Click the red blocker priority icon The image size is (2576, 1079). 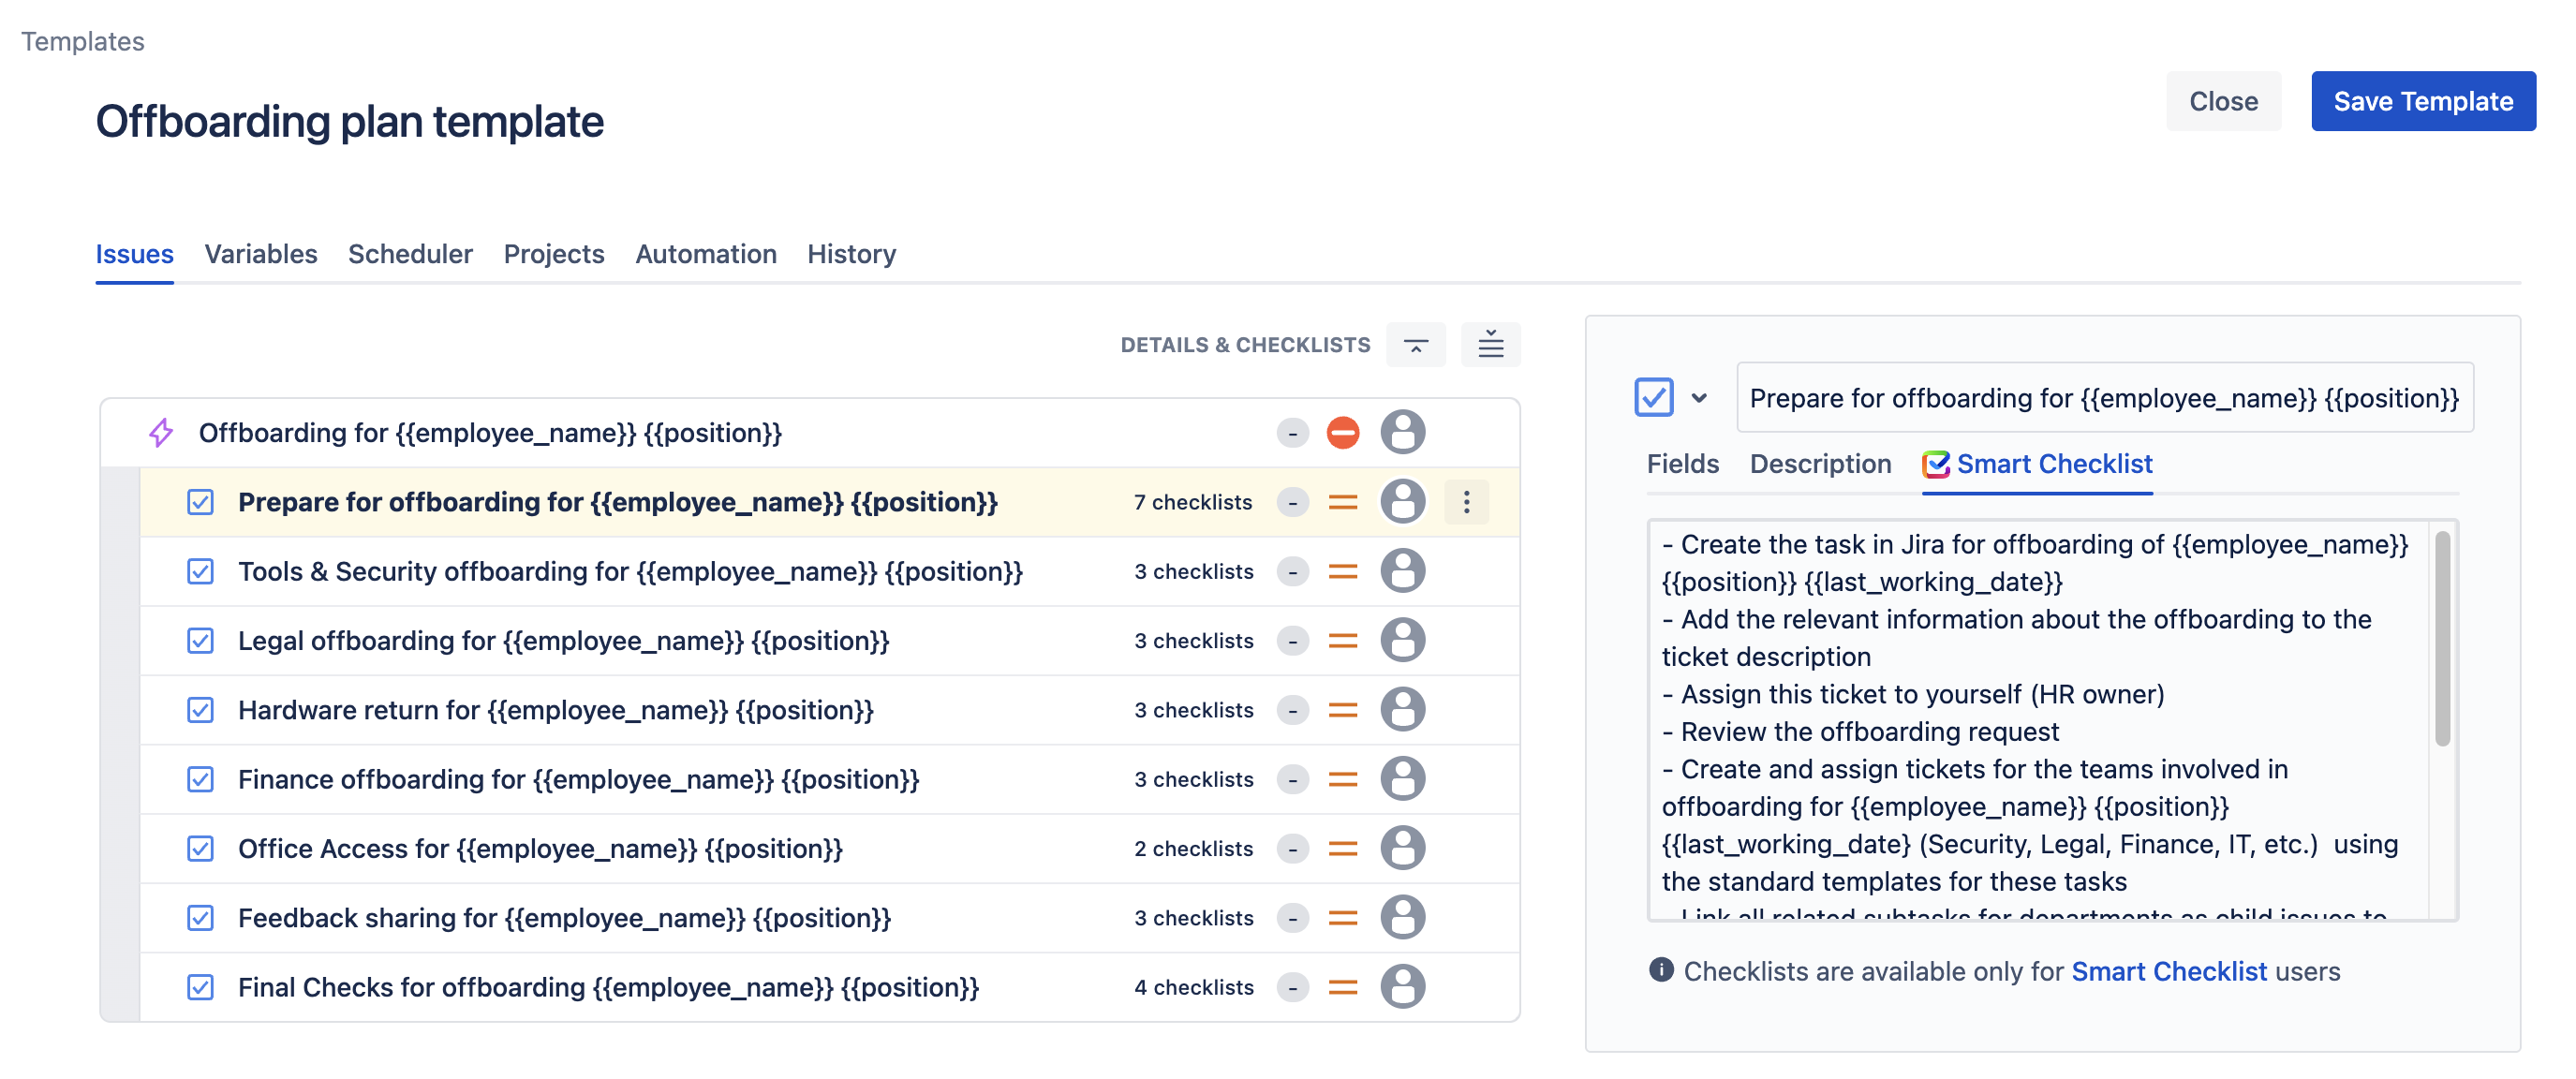point(1342,433)
